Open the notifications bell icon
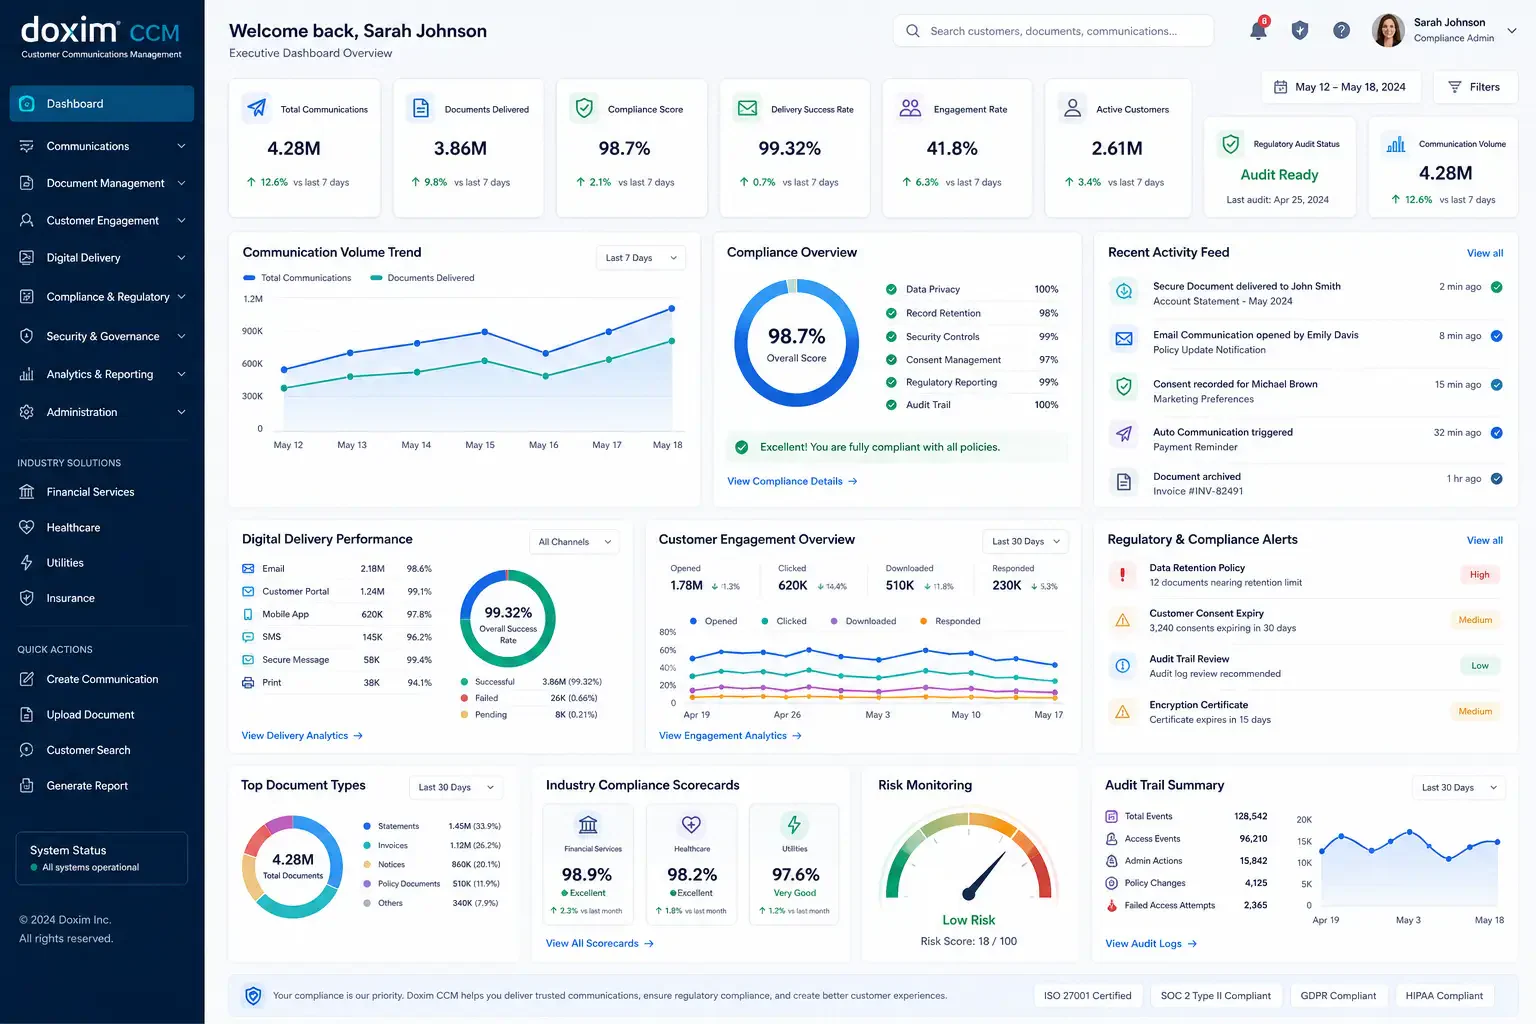 pos(1258,31)
